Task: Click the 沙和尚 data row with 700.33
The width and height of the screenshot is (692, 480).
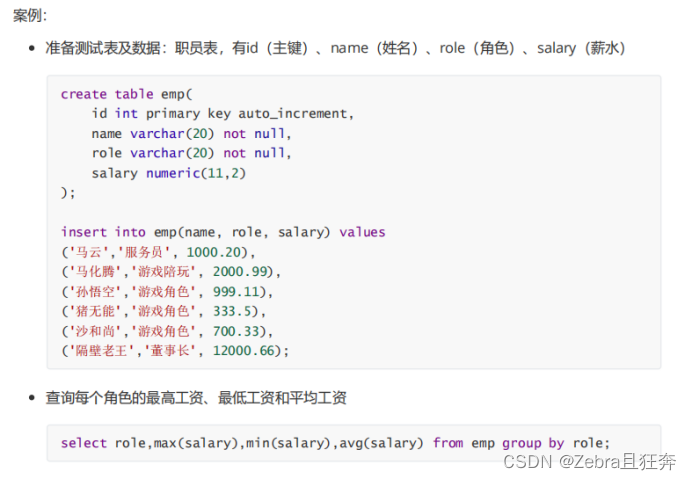Action: click(x=167, y=331)
